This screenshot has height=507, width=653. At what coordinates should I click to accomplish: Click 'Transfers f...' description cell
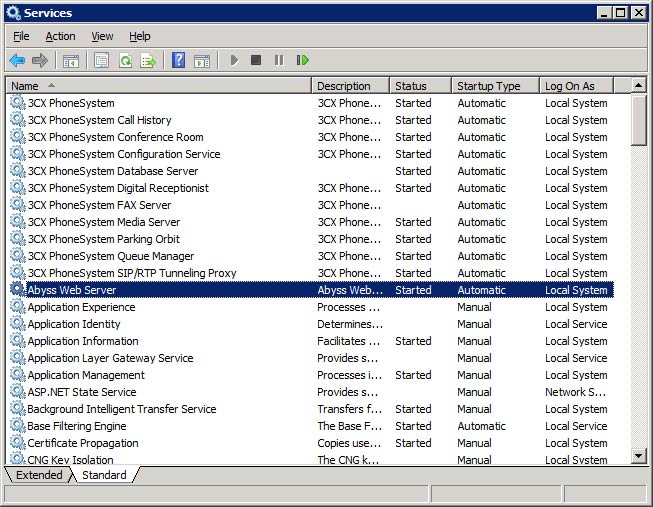click(x=349, y=409)
